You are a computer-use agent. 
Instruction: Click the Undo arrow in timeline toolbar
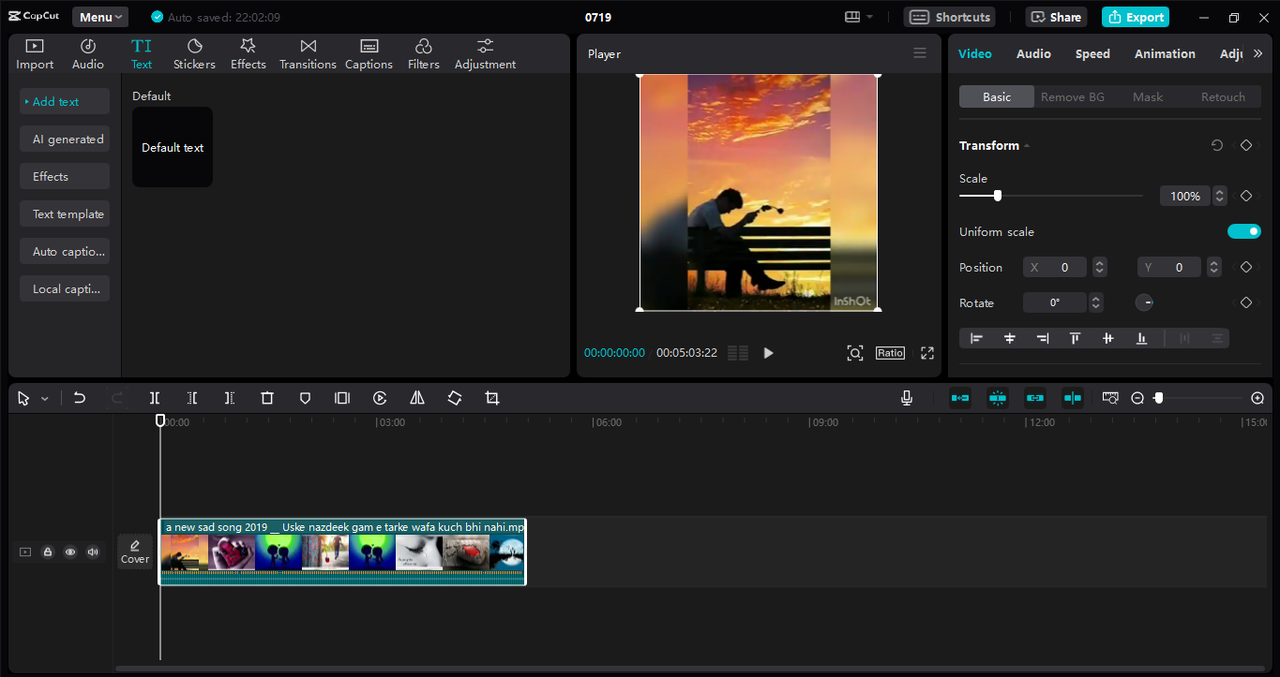tap(80, 398)
